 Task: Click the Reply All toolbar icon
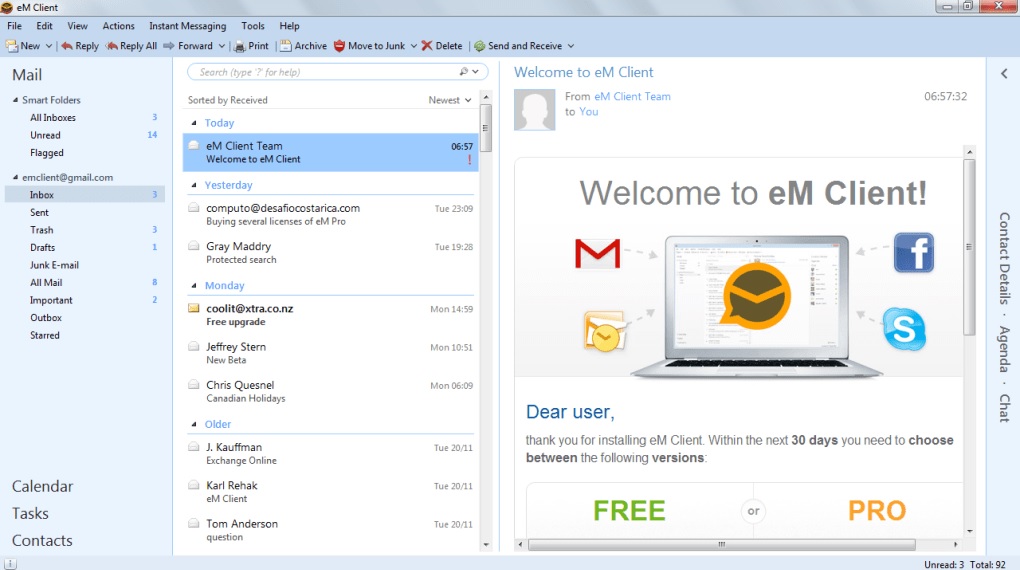click(x=113, y=46)
